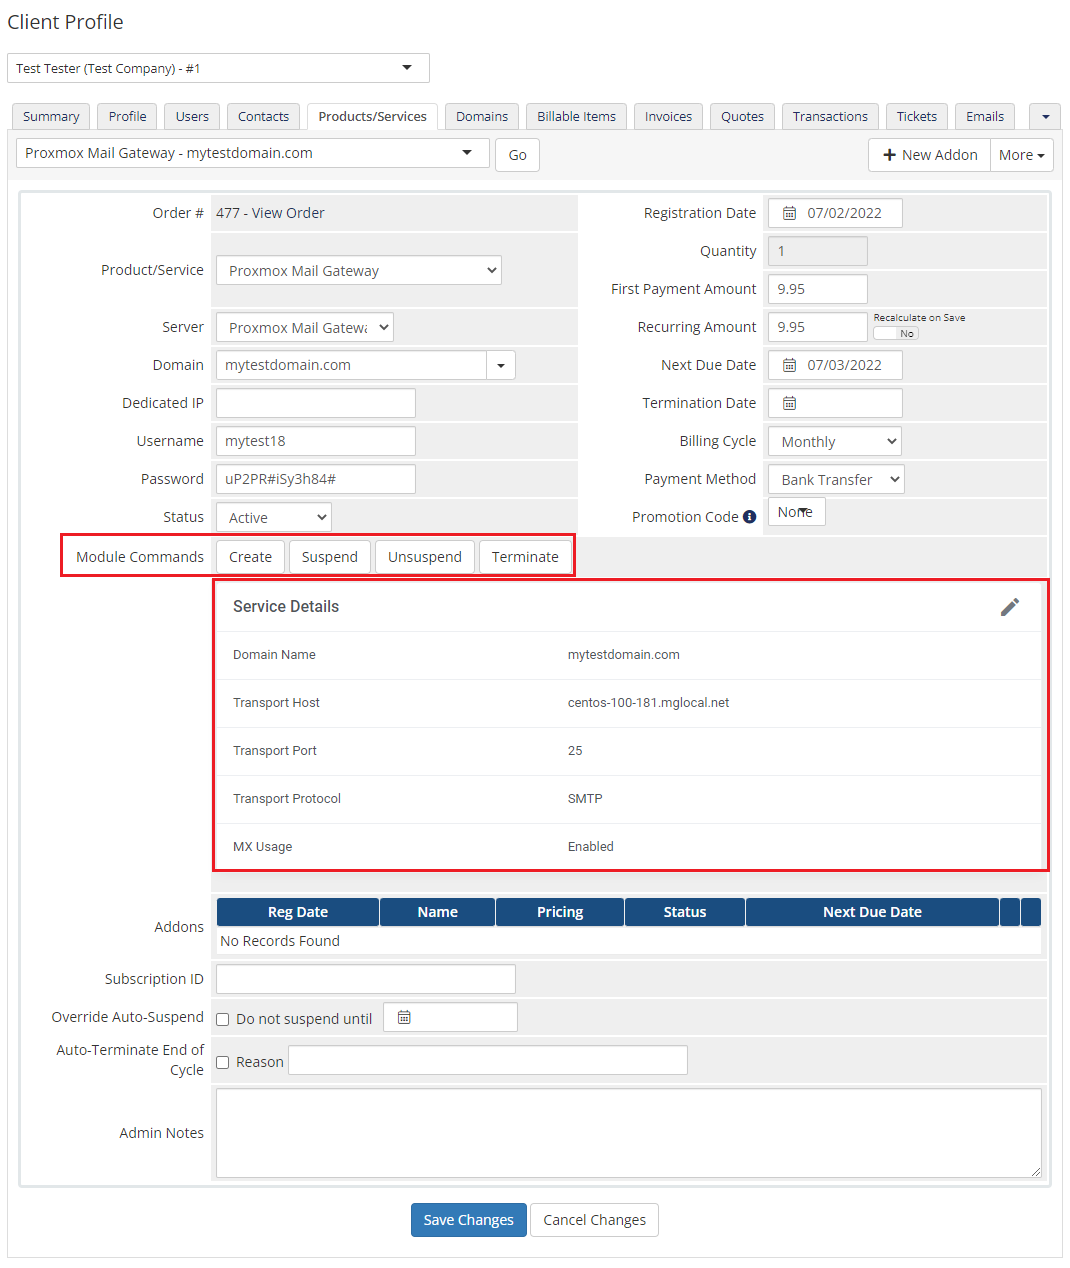Click the Subscription ID input field
The width and height of the screenshot is (1070, 1268).
[x=366, y=979]
